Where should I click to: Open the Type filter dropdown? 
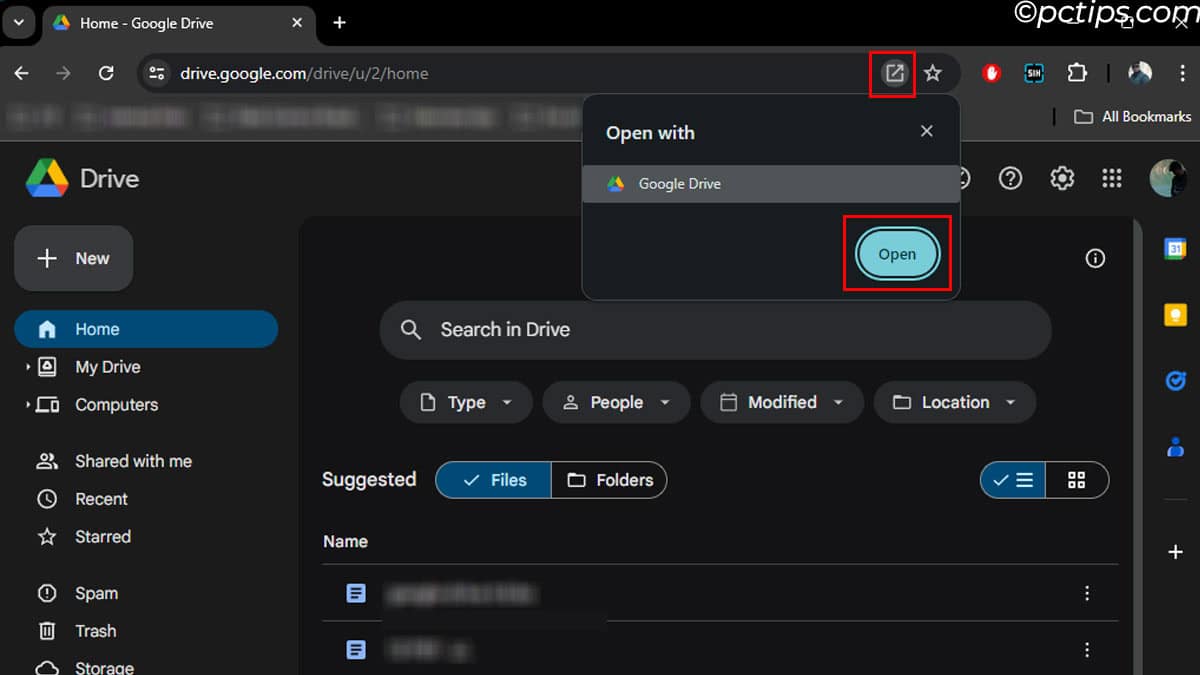(467, 402)
